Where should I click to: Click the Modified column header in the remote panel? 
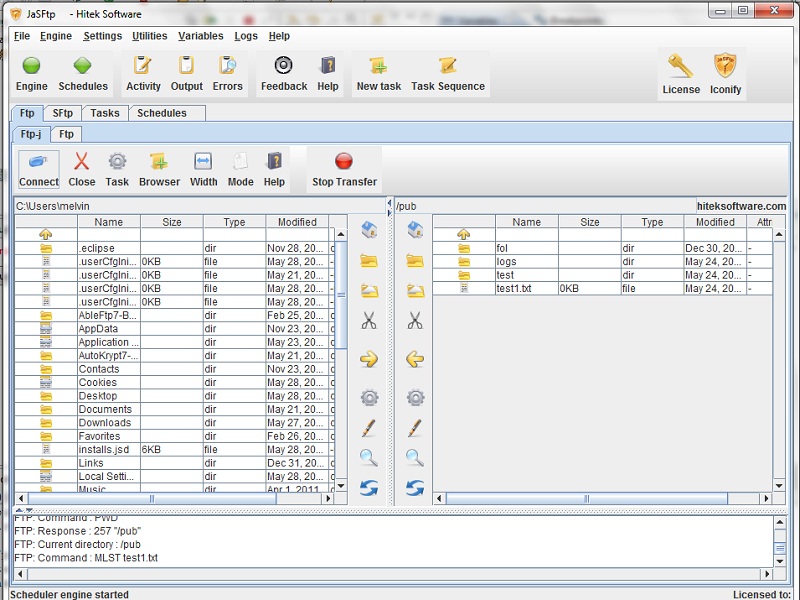coord(715,222)
